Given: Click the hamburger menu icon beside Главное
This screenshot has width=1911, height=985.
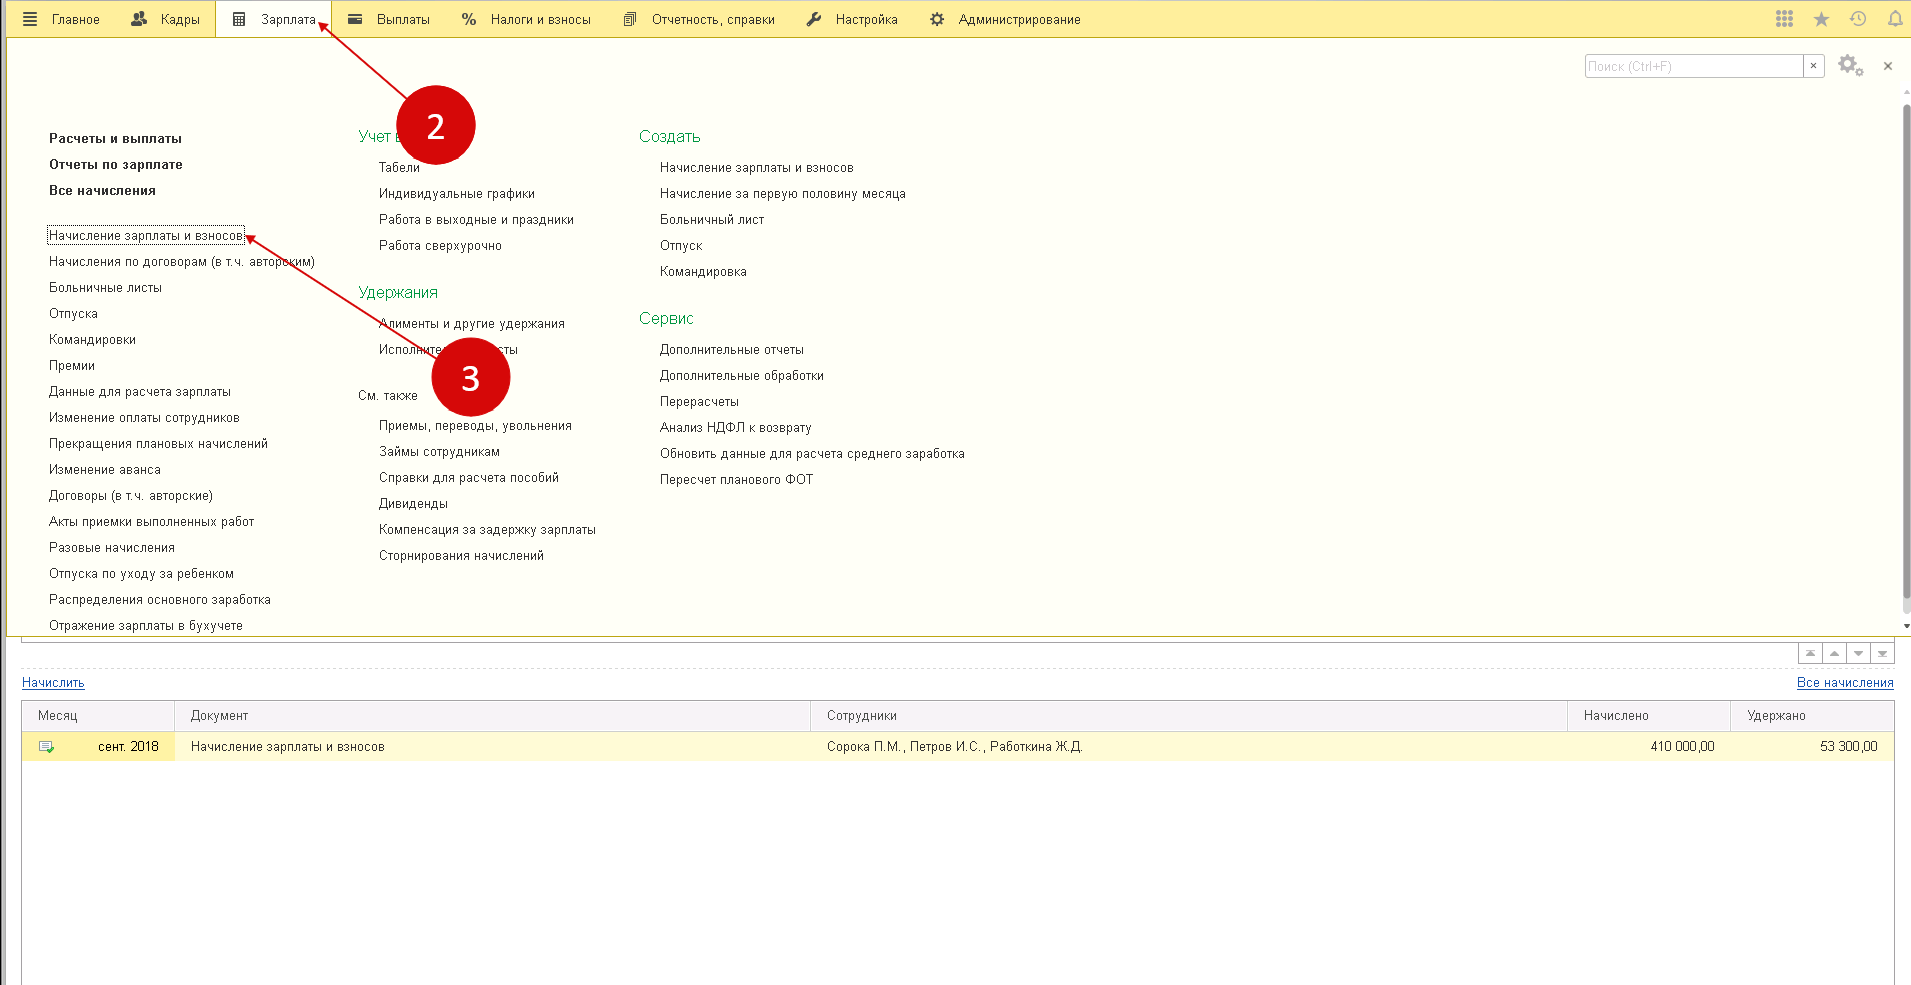Looking at the screenshot, I should coord(30,19).
